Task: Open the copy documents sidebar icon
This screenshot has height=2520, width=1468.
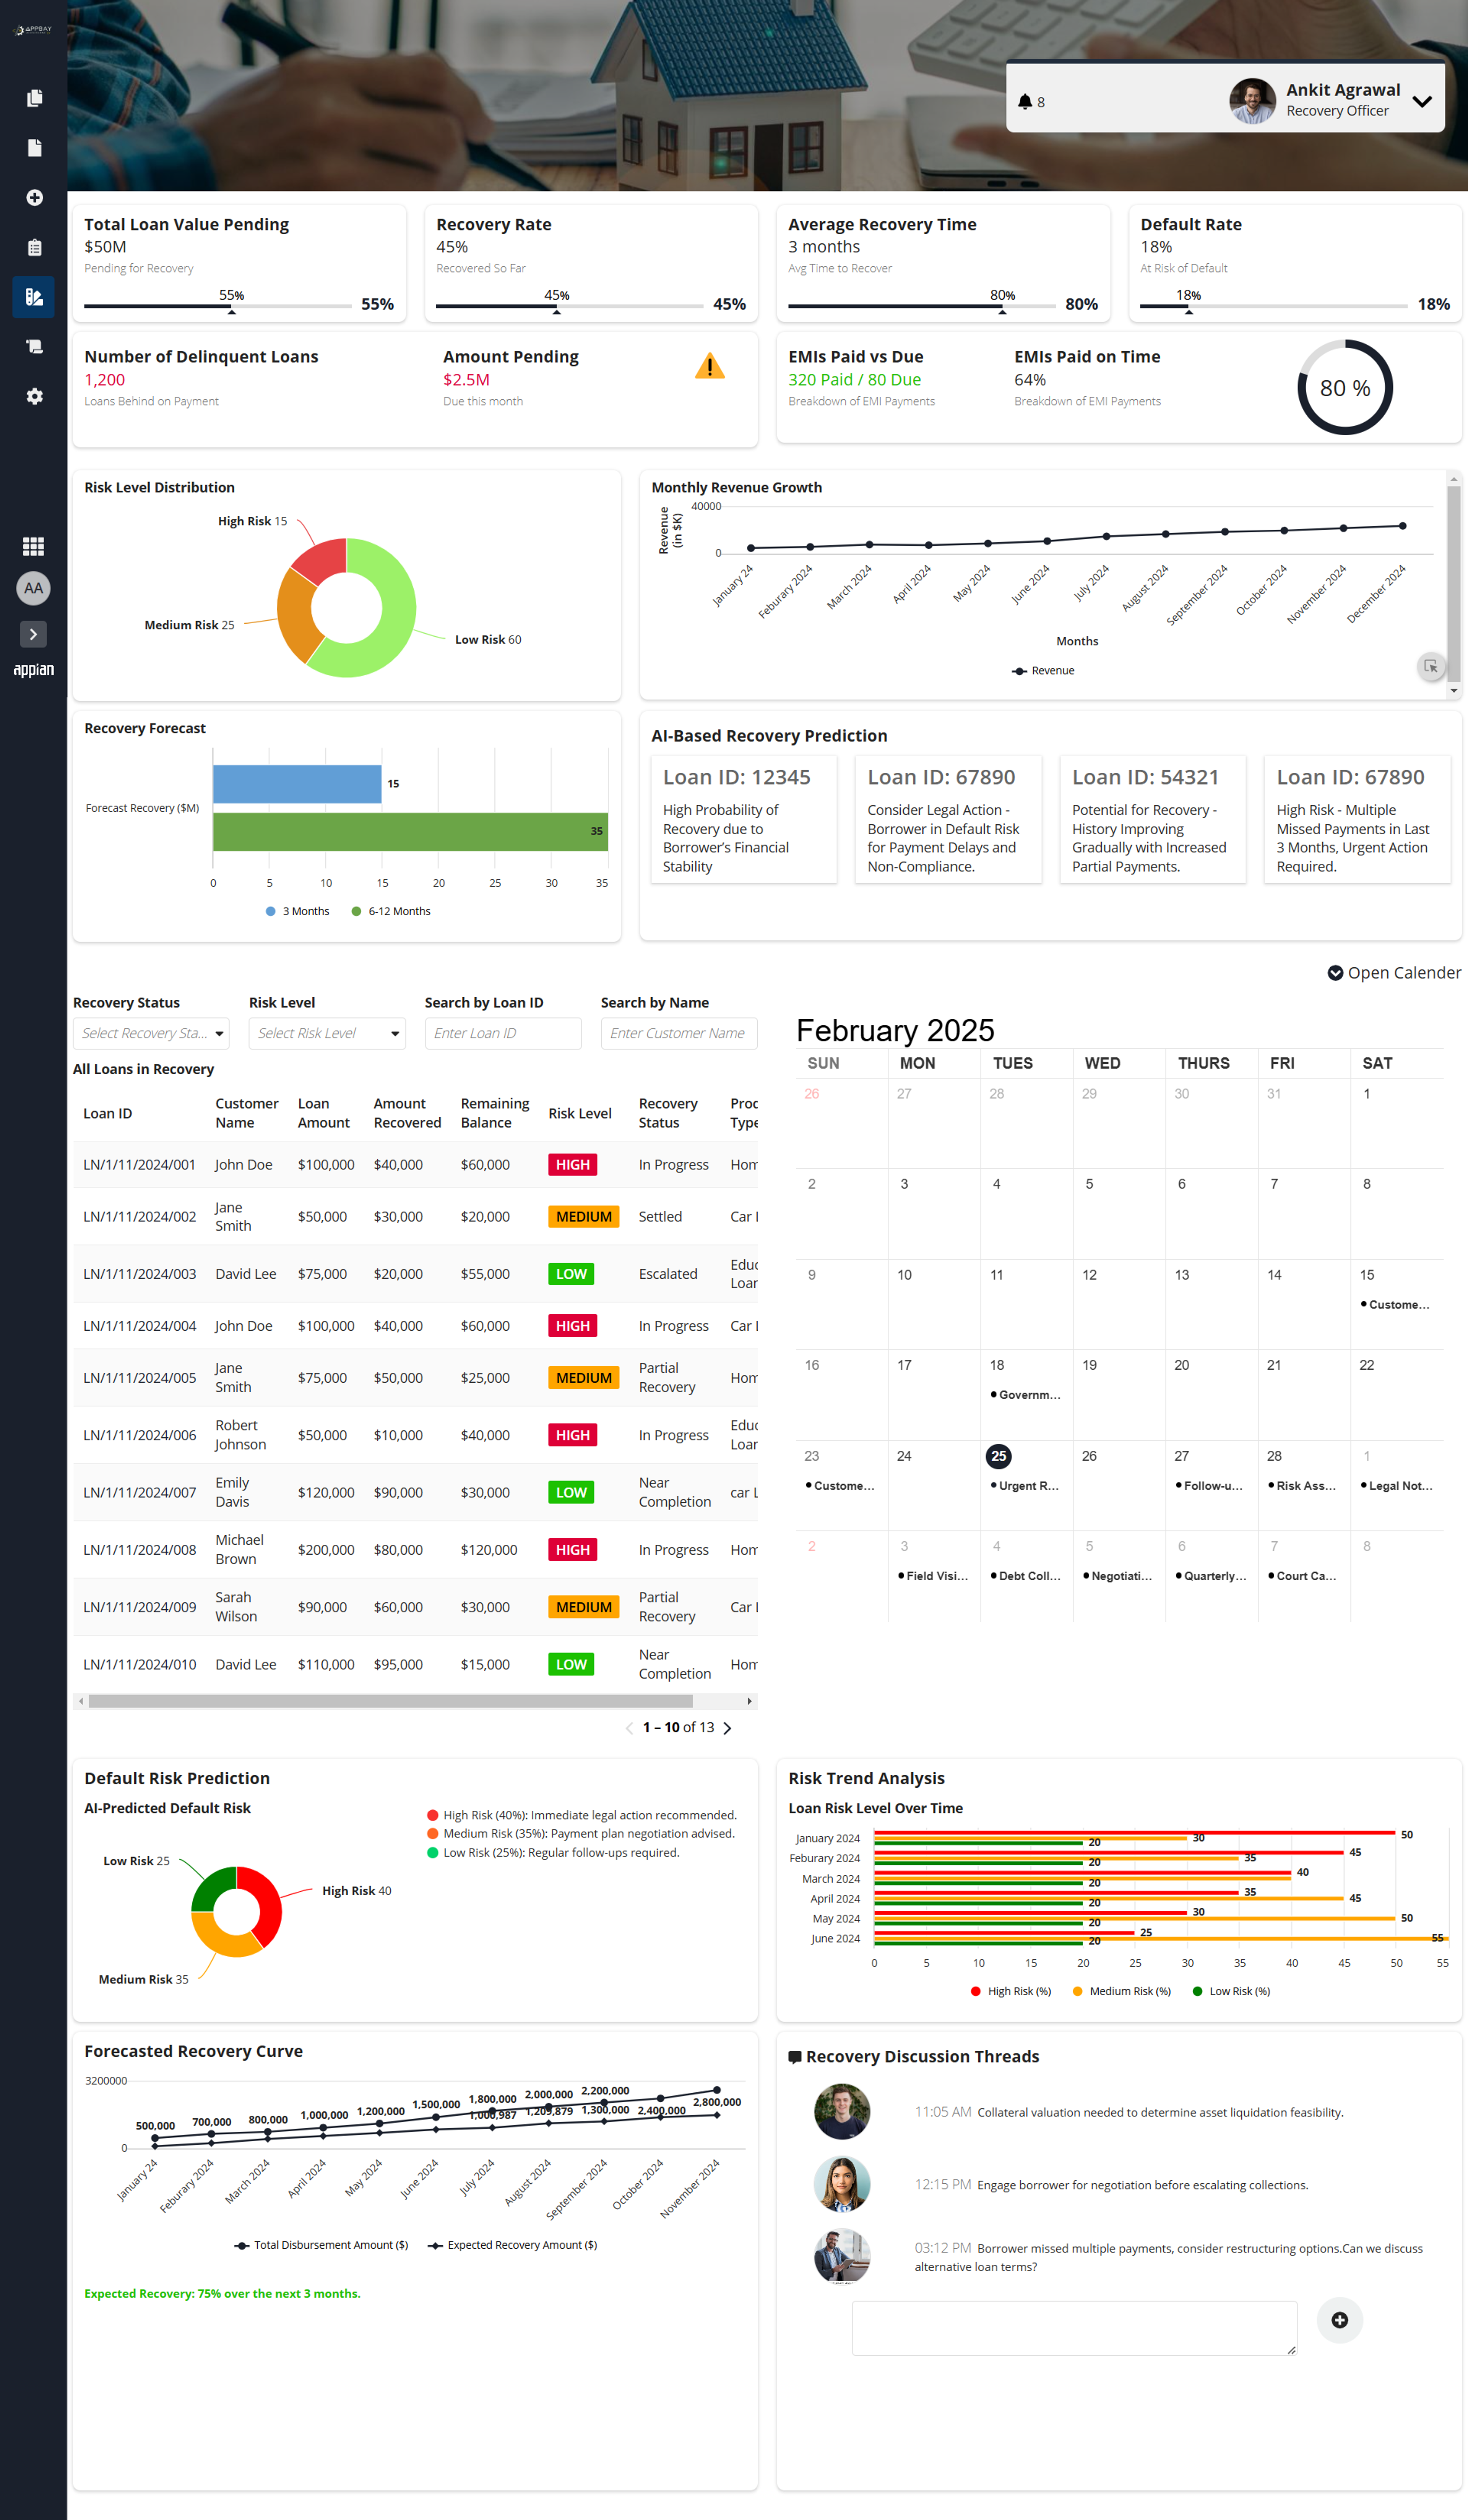Action: click(x=34, y=98)
